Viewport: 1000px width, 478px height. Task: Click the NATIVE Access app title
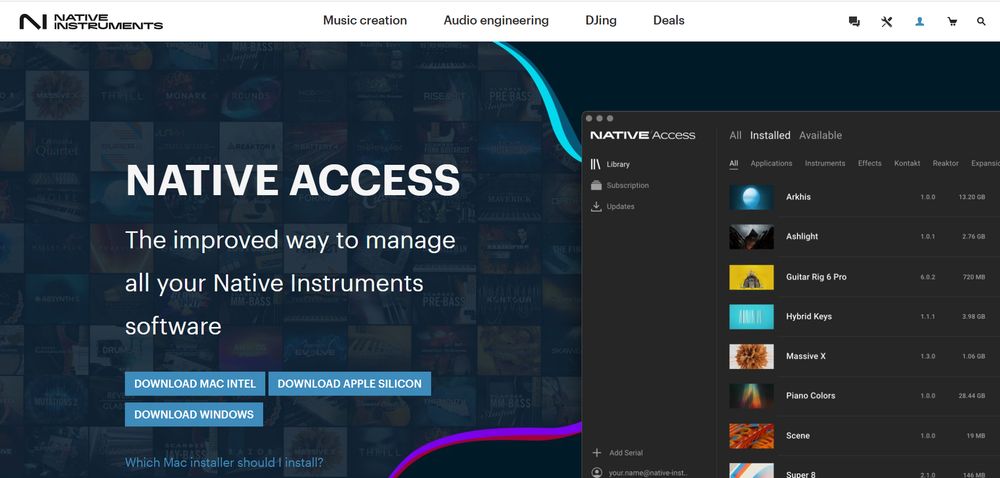coord(643,135)
